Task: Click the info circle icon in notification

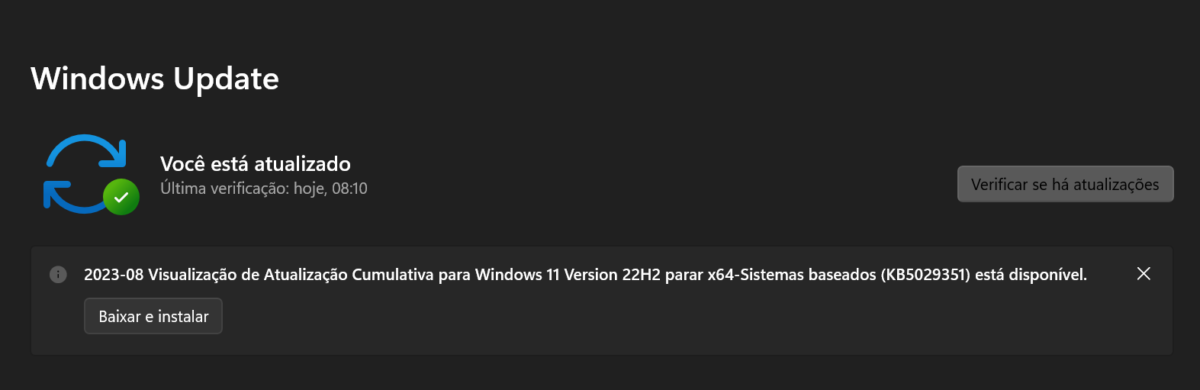Action: (59, 275)
